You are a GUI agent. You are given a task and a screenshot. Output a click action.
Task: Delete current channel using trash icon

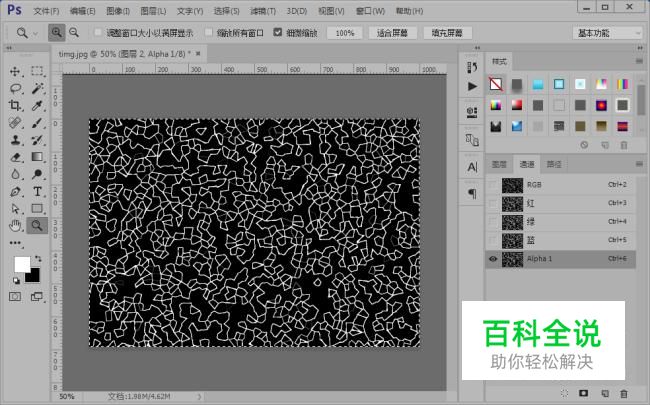coord(624,394)
